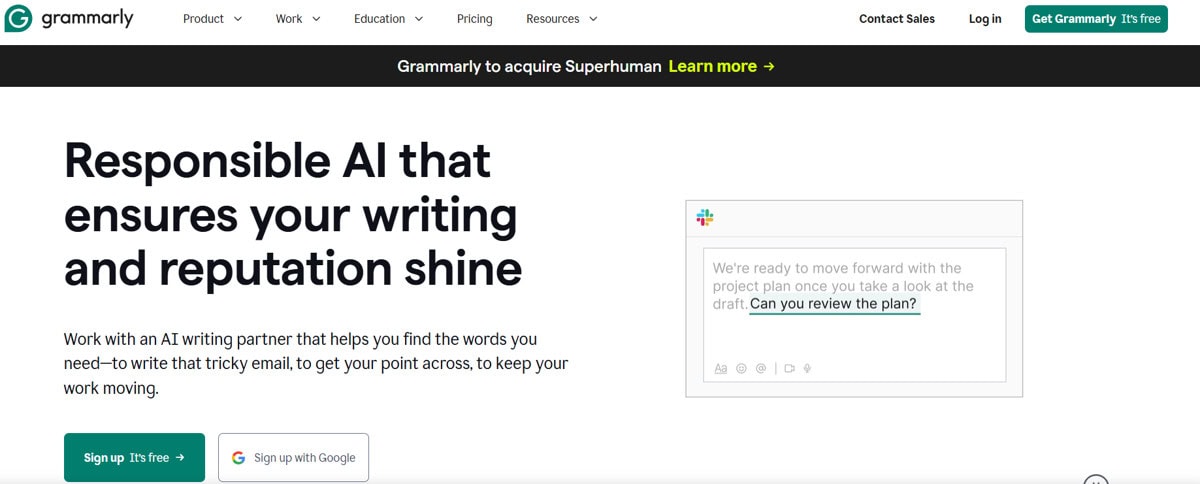Screen dimensions: 1200x484
Task: Click the green Sign up It's free button
Action: point(134,458)
